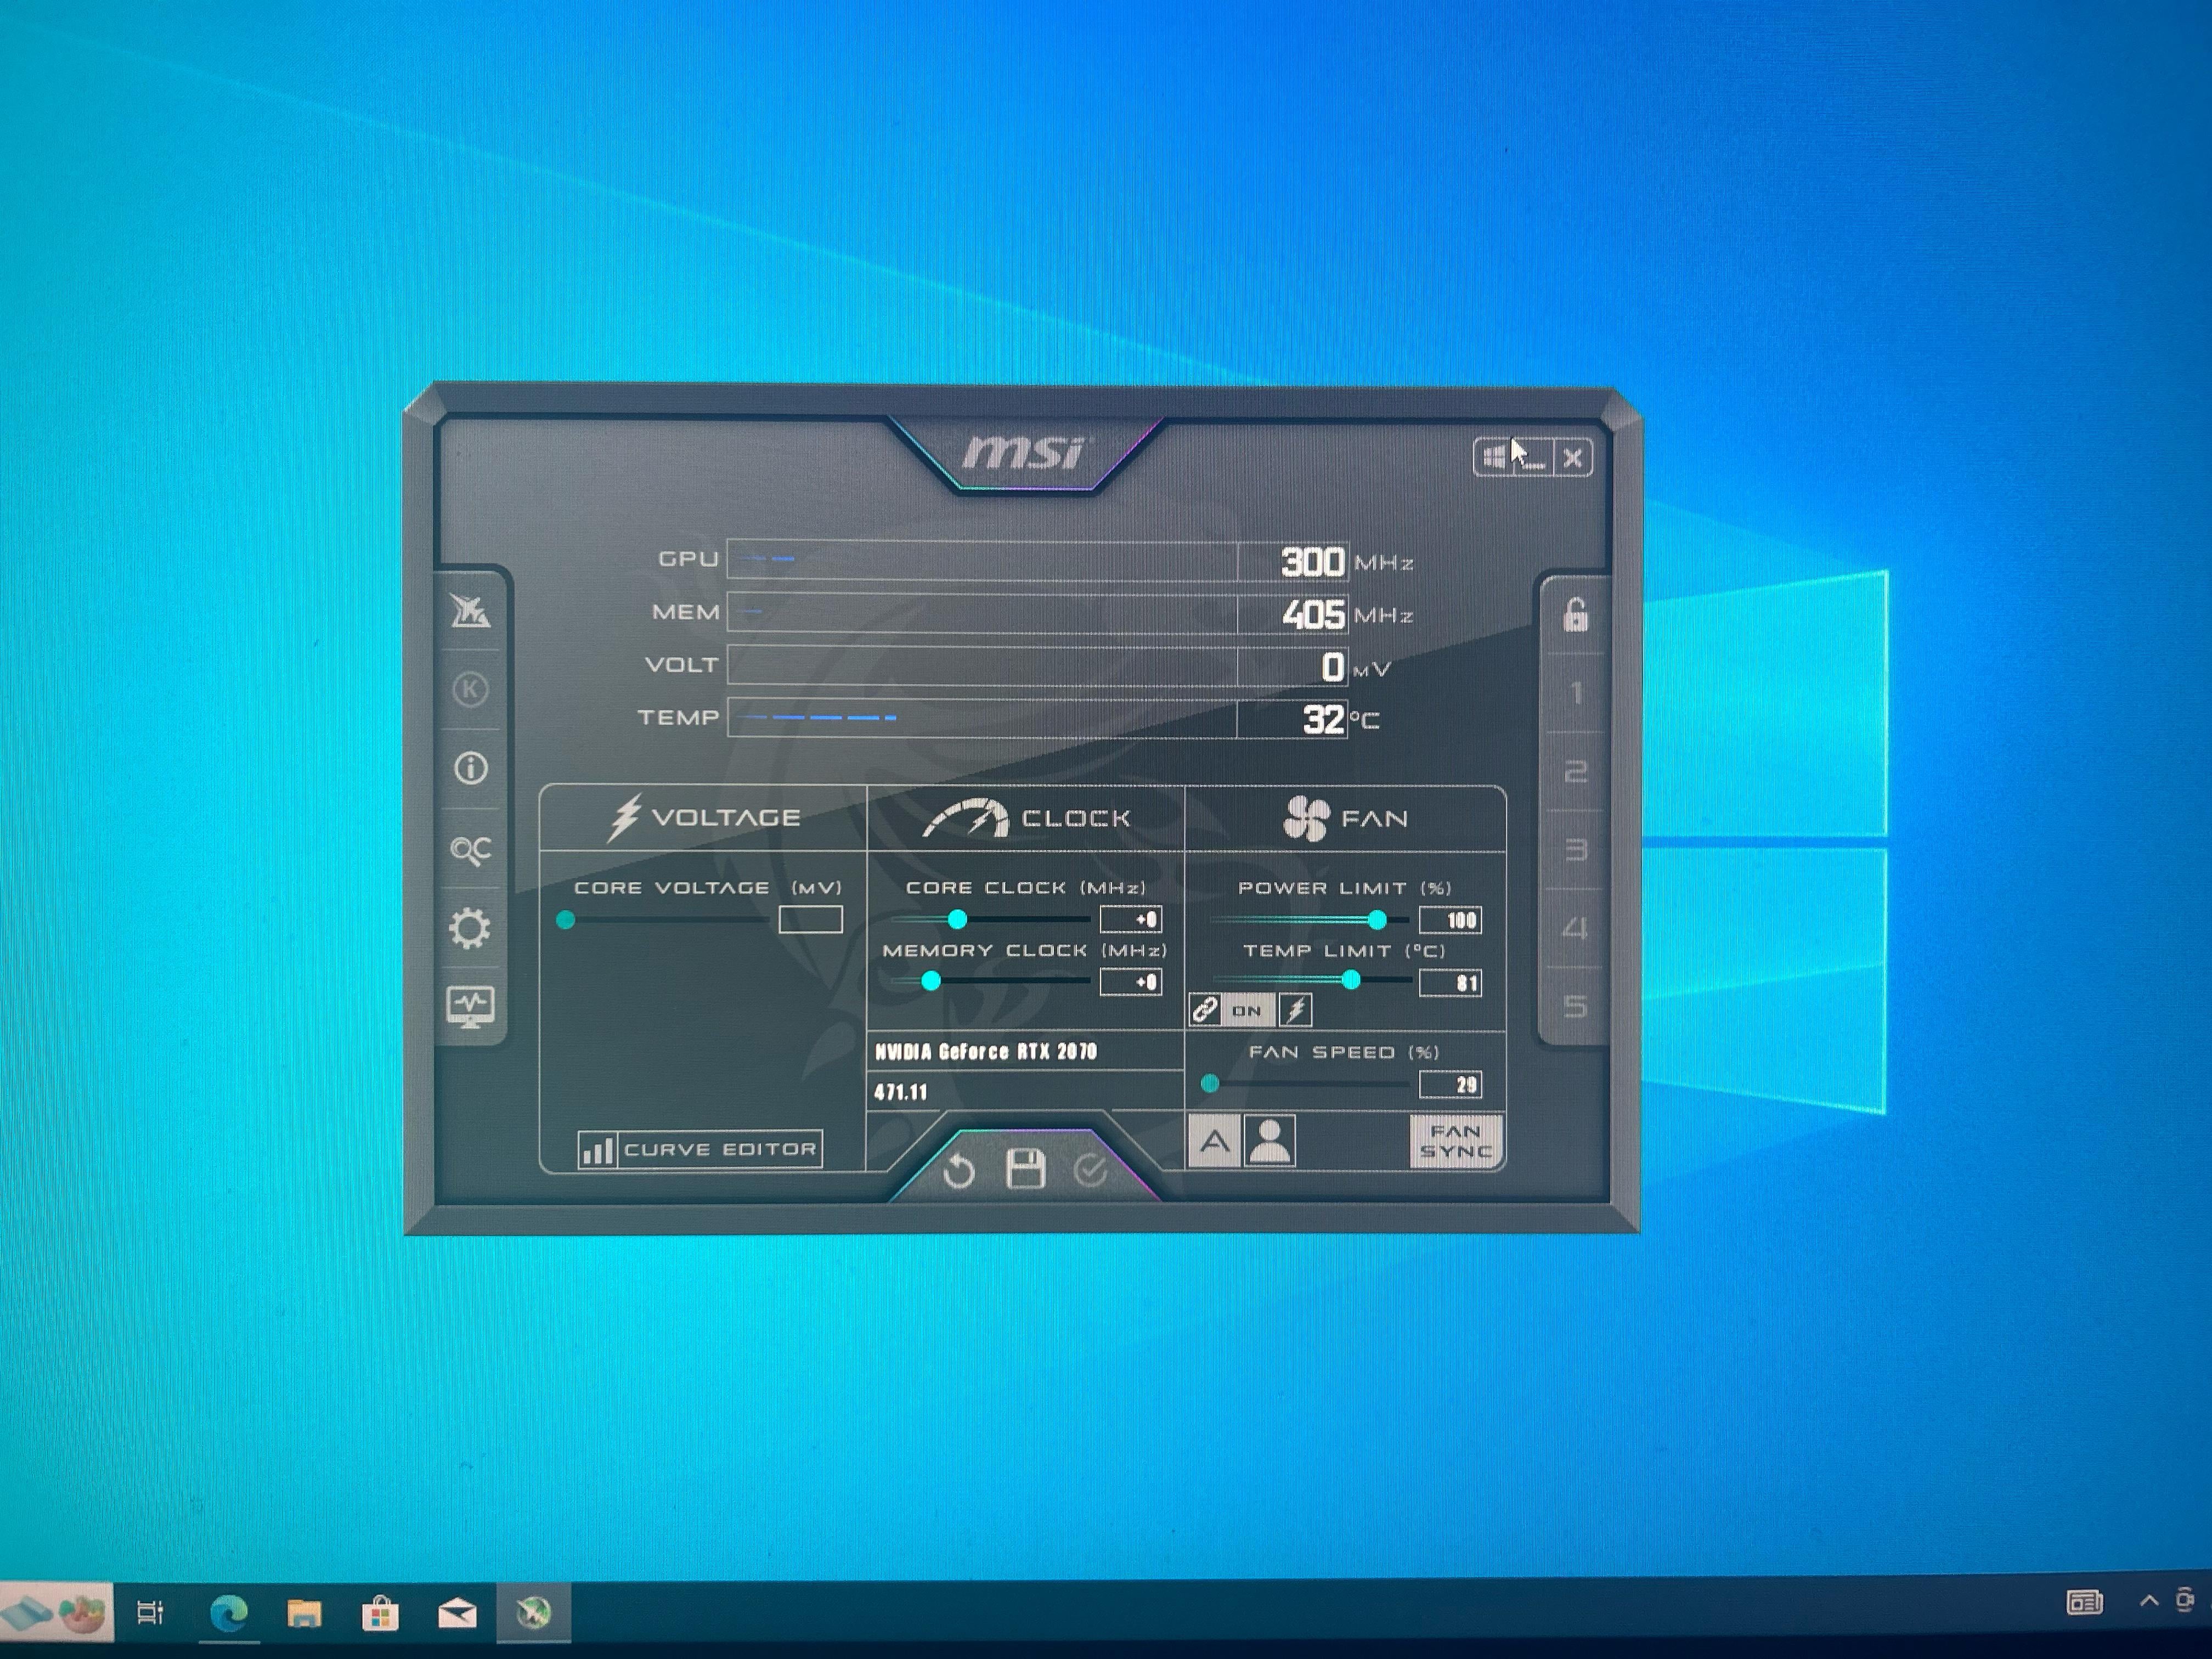Screen dimensions: 2212x1659
Task: Select the Clock section header
Action: point(1026,818)
